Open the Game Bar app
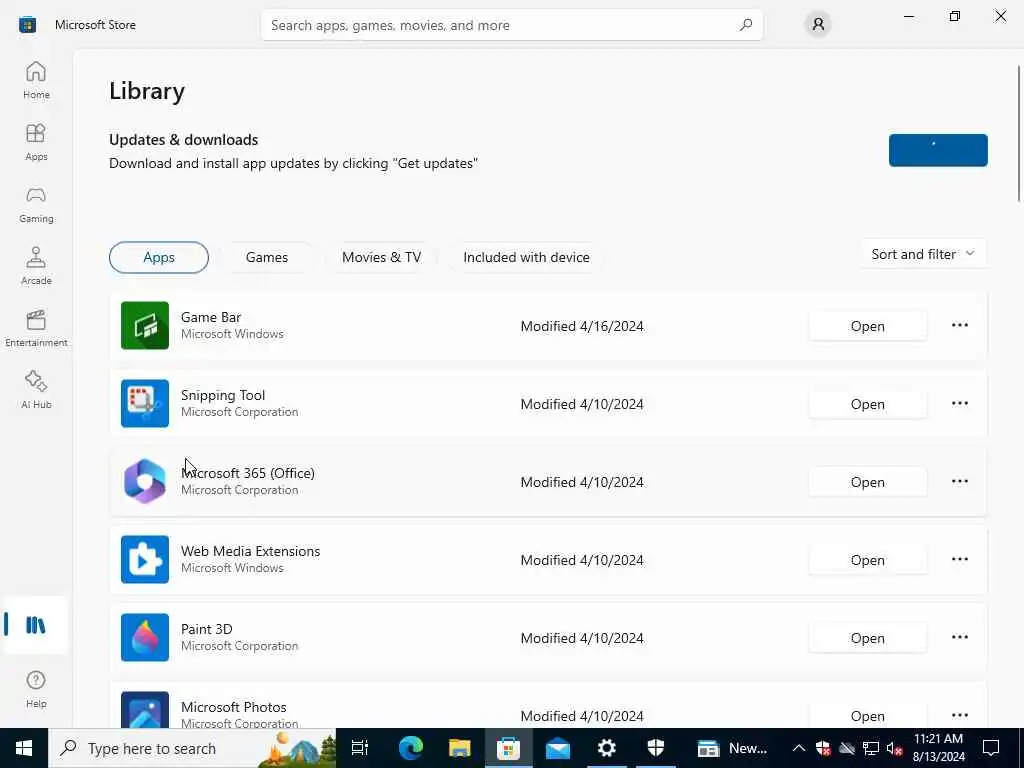 [x=867, y=326]
